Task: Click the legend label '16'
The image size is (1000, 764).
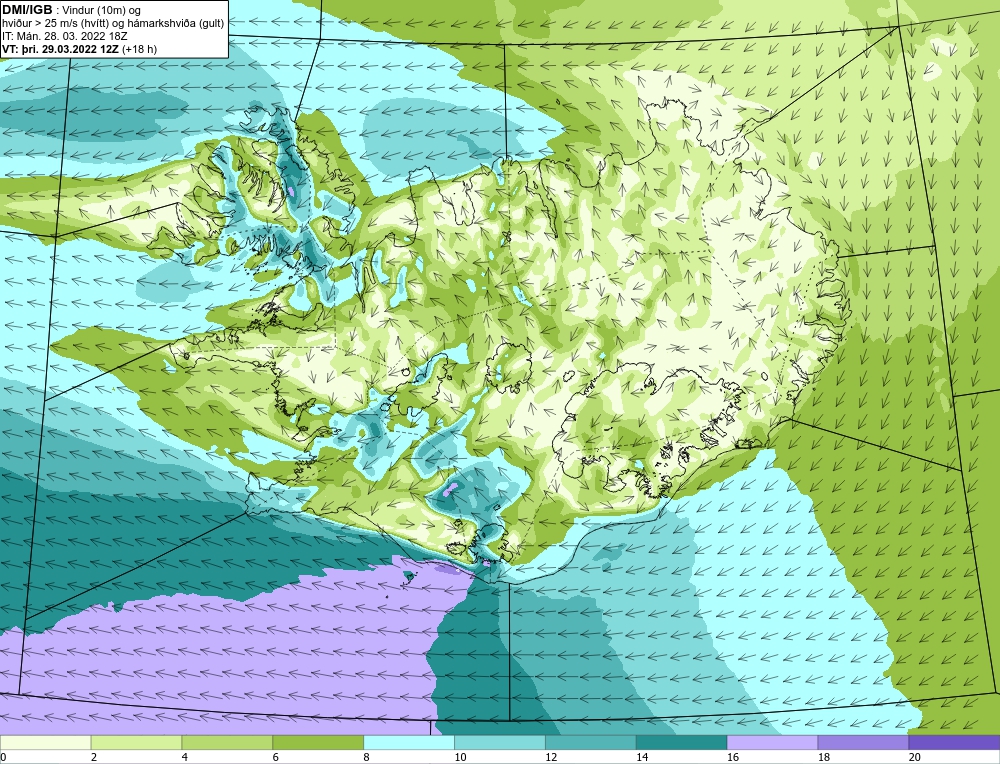Action: tap(733, 757)
